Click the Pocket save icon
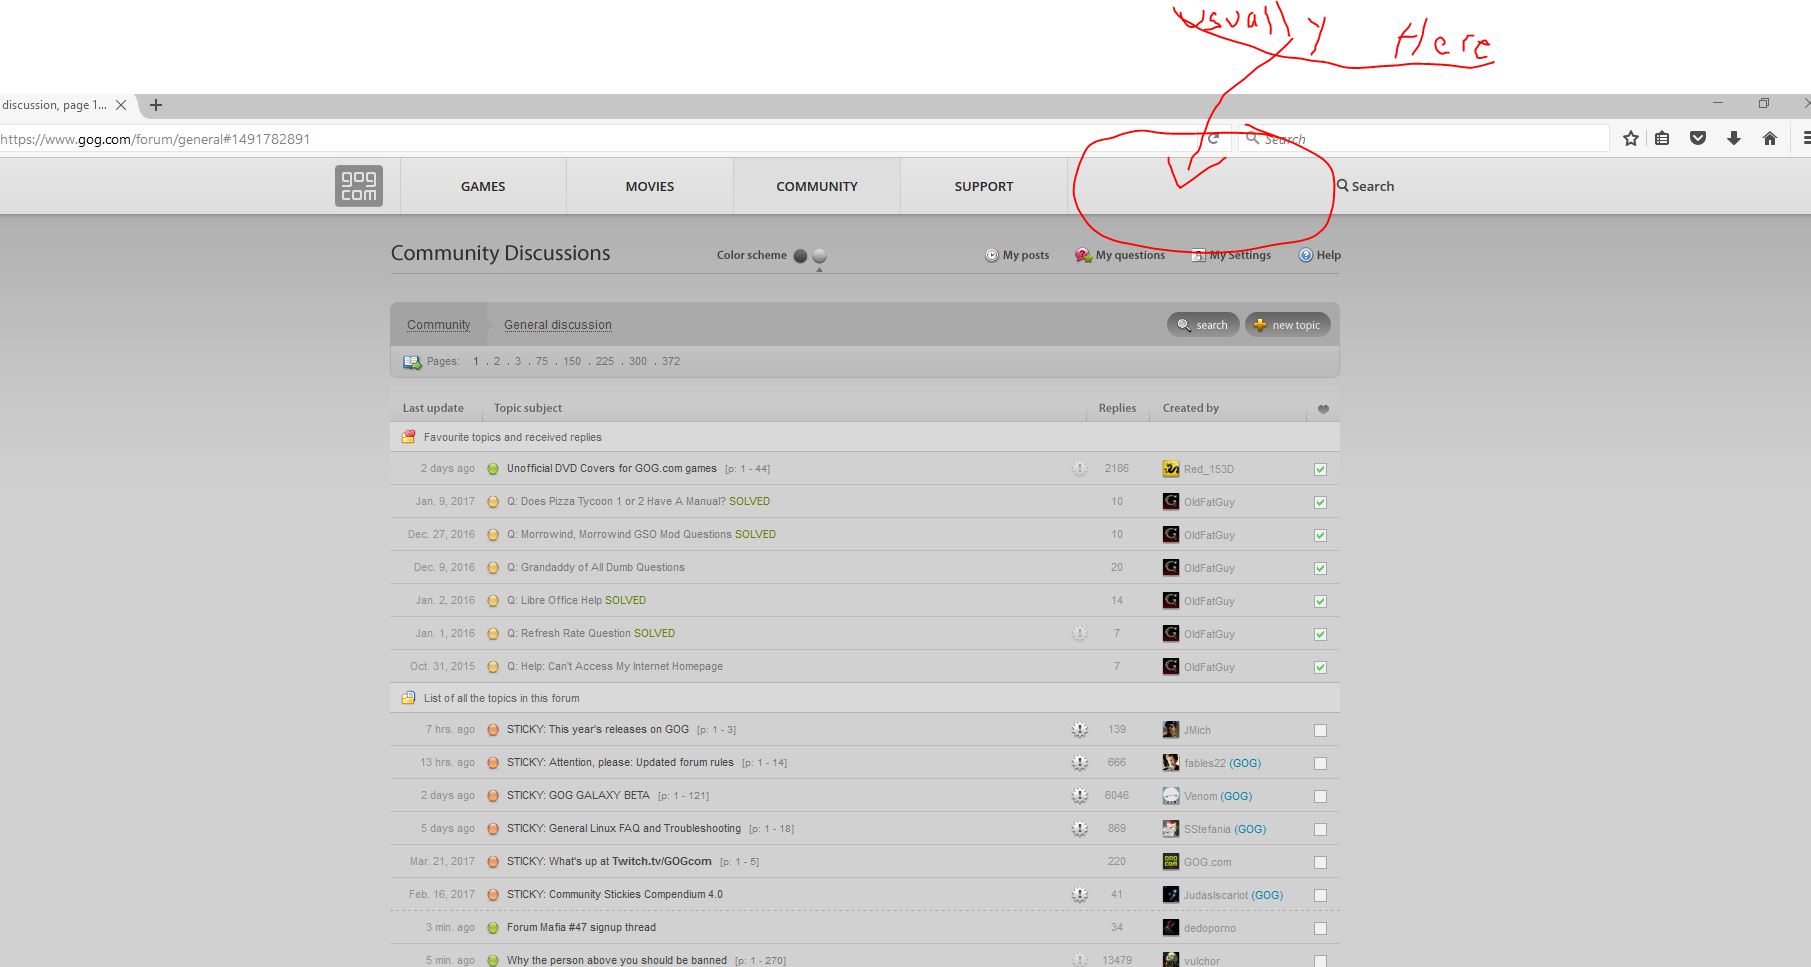Viewport: 1811px width, 967px height. pos(1698,139)
